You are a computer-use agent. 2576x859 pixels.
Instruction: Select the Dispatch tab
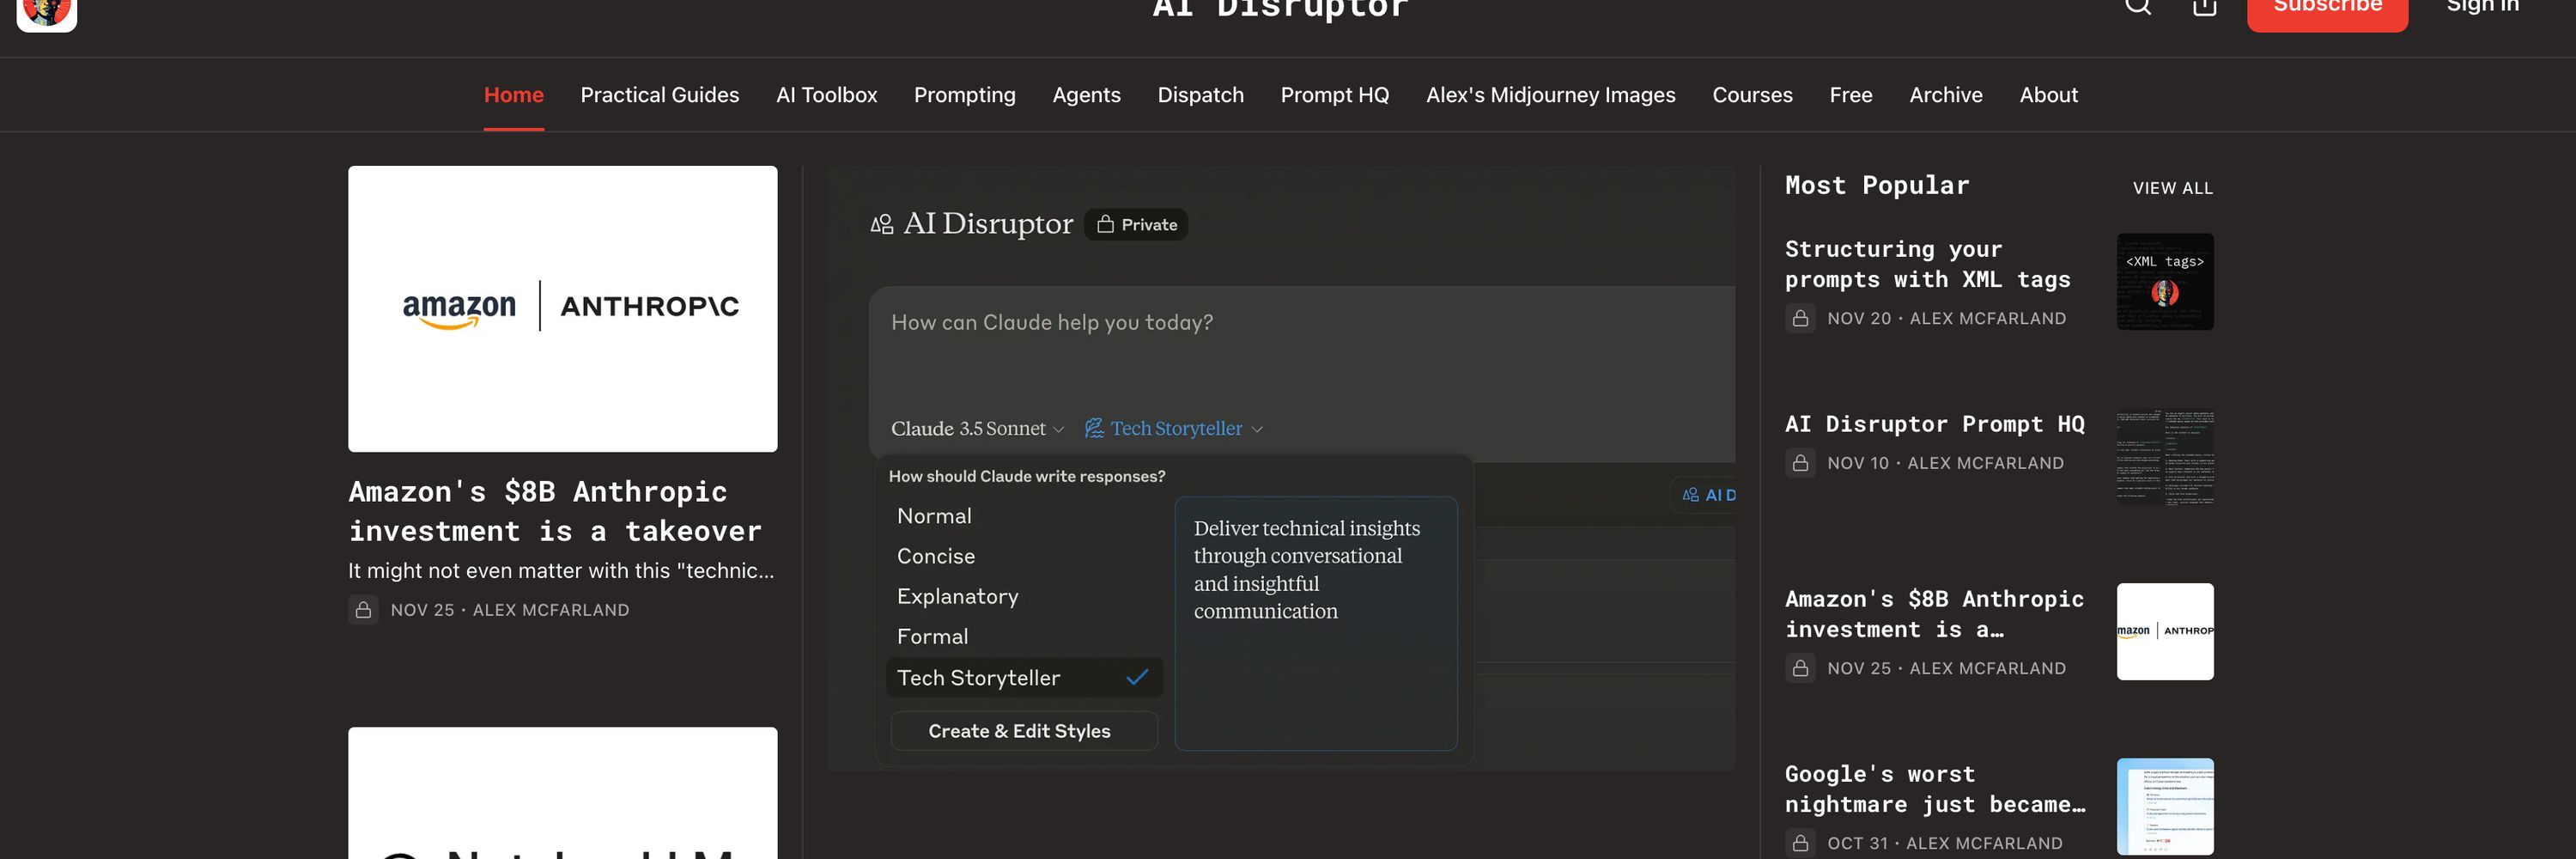point(1201,95)
